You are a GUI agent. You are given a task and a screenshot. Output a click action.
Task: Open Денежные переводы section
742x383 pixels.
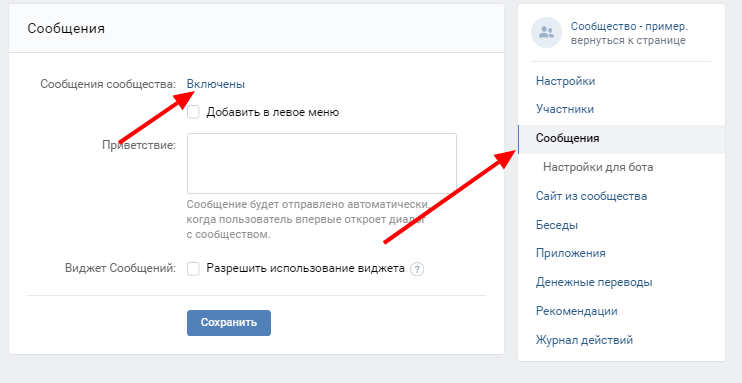coord(594,282)
